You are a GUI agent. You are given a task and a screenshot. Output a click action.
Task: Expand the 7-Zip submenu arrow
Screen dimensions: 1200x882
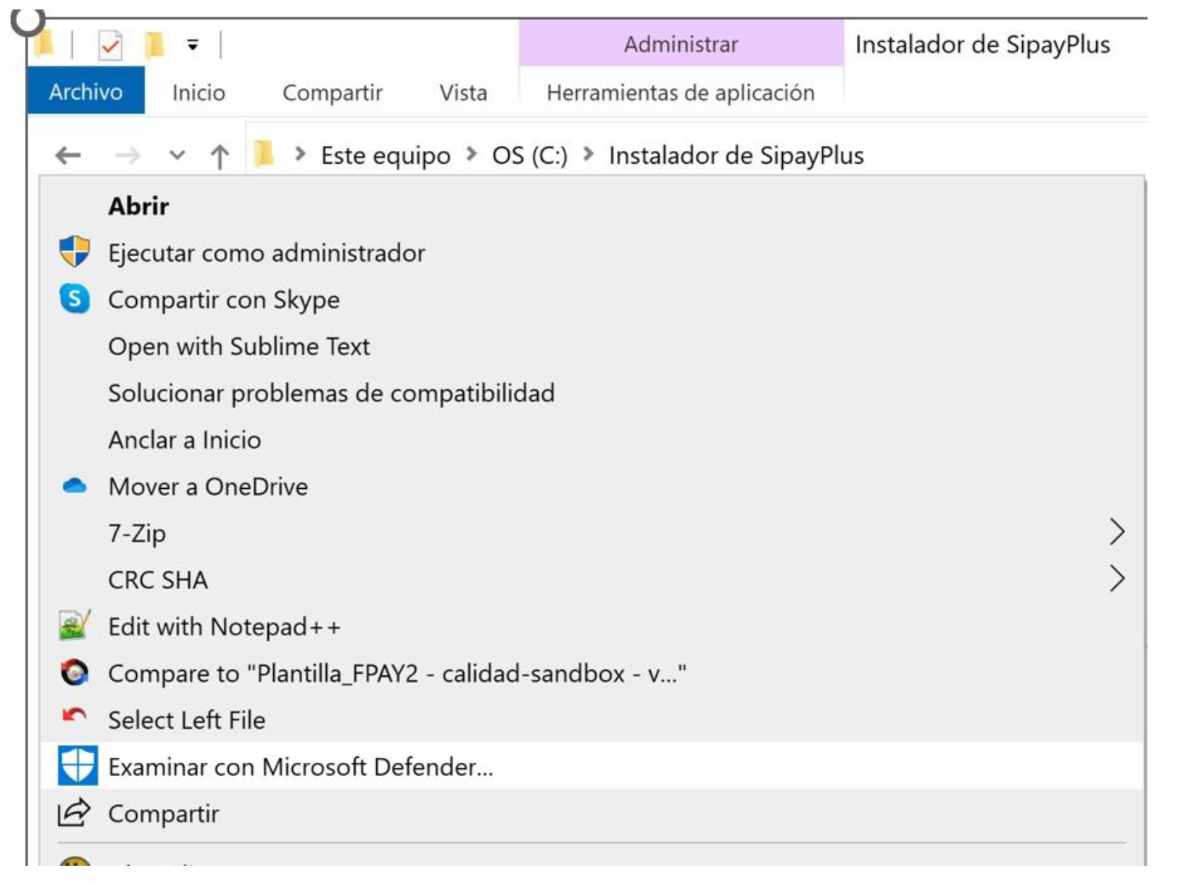[1117, 532]
